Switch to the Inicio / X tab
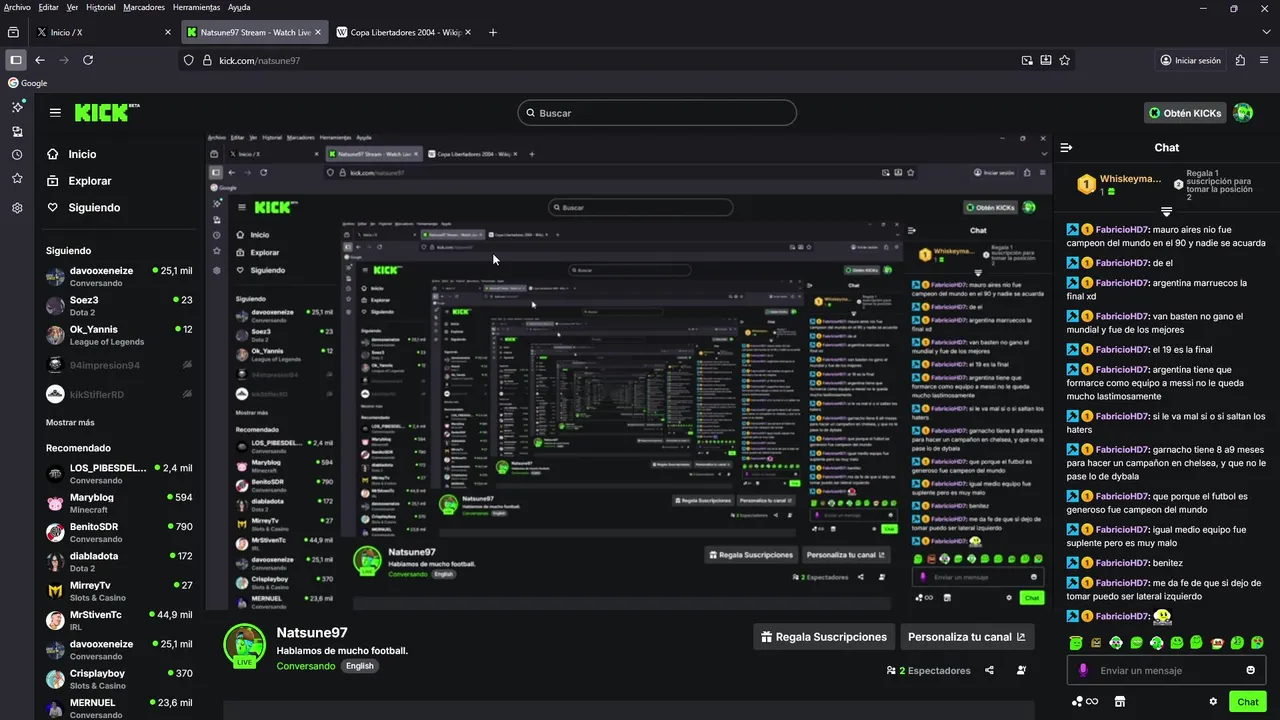The height and width of the screenshot is (720, 1280). (x=104, y=32)
